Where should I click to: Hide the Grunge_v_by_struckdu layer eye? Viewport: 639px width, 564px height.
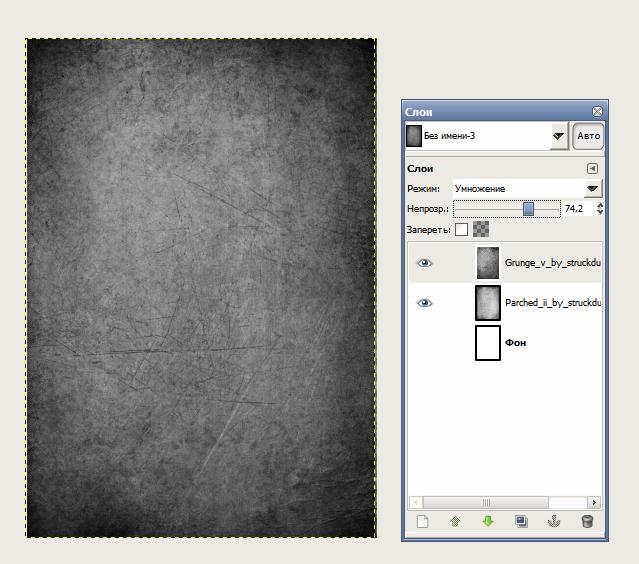pos(424,263)
